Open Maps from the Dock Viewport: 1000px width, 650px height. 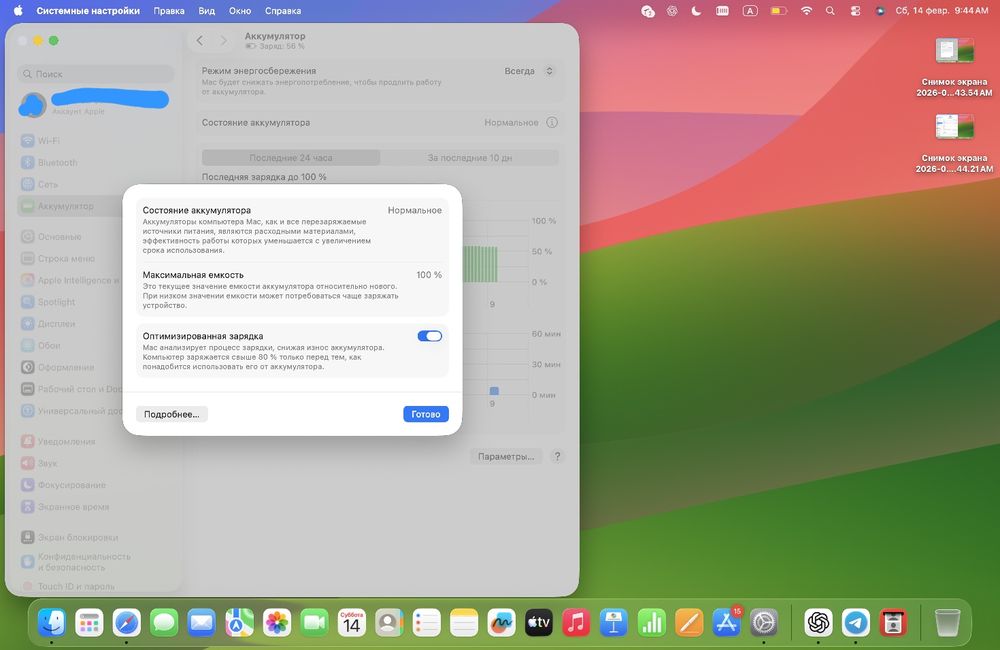click(x=239, y=622)
